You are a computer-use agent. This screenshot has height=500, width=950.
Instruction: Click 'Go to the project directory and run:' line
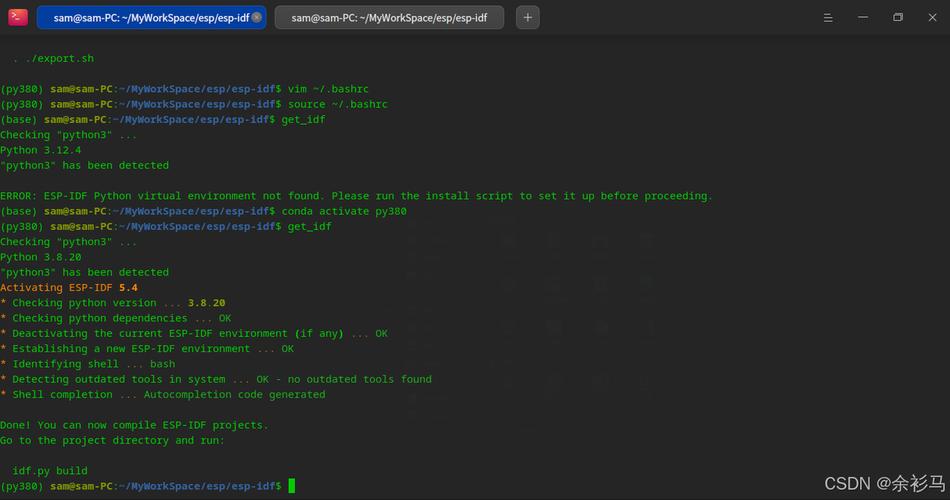pyautogui.click(x=113, y=440)
